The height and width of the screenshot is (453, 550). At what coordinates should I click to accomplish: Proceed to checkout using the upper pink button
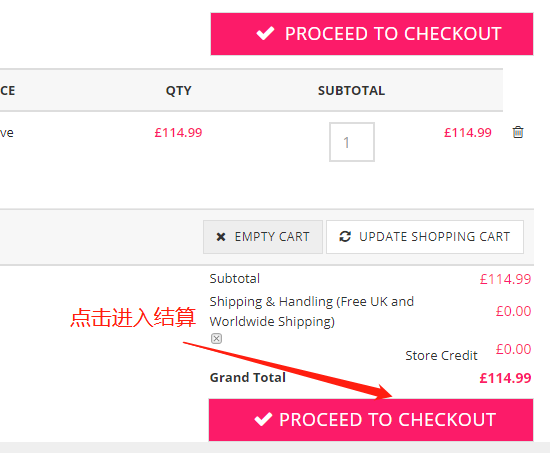[x=372, y=34]
